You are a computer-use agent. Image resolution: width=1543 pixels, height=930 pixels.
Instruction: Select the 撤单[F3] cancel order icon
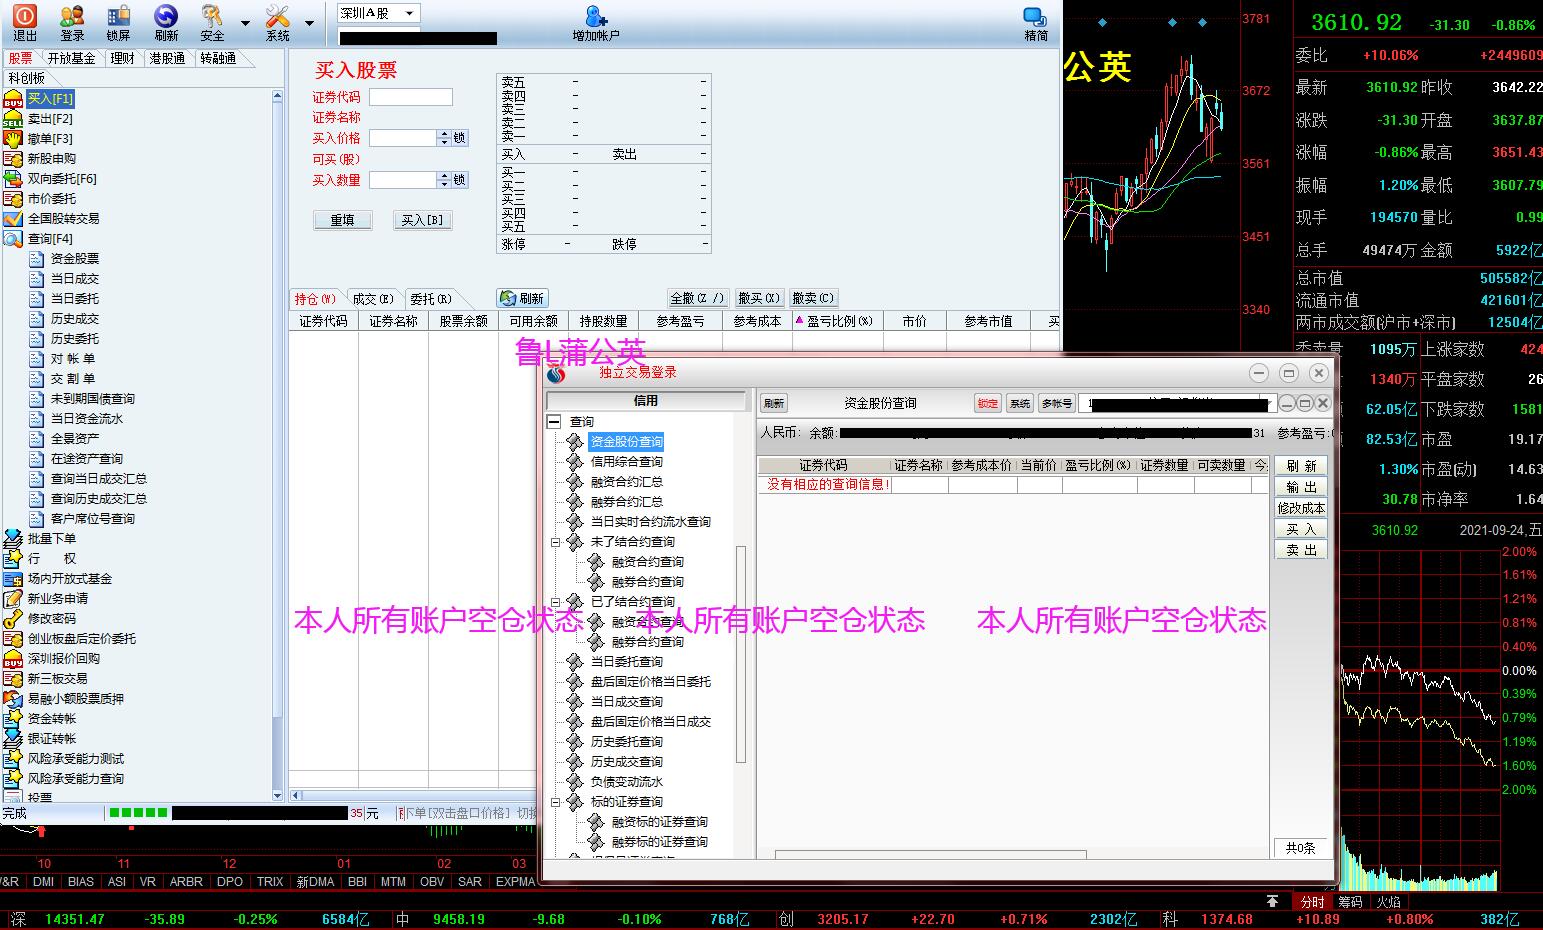click(x=12, y=139)
